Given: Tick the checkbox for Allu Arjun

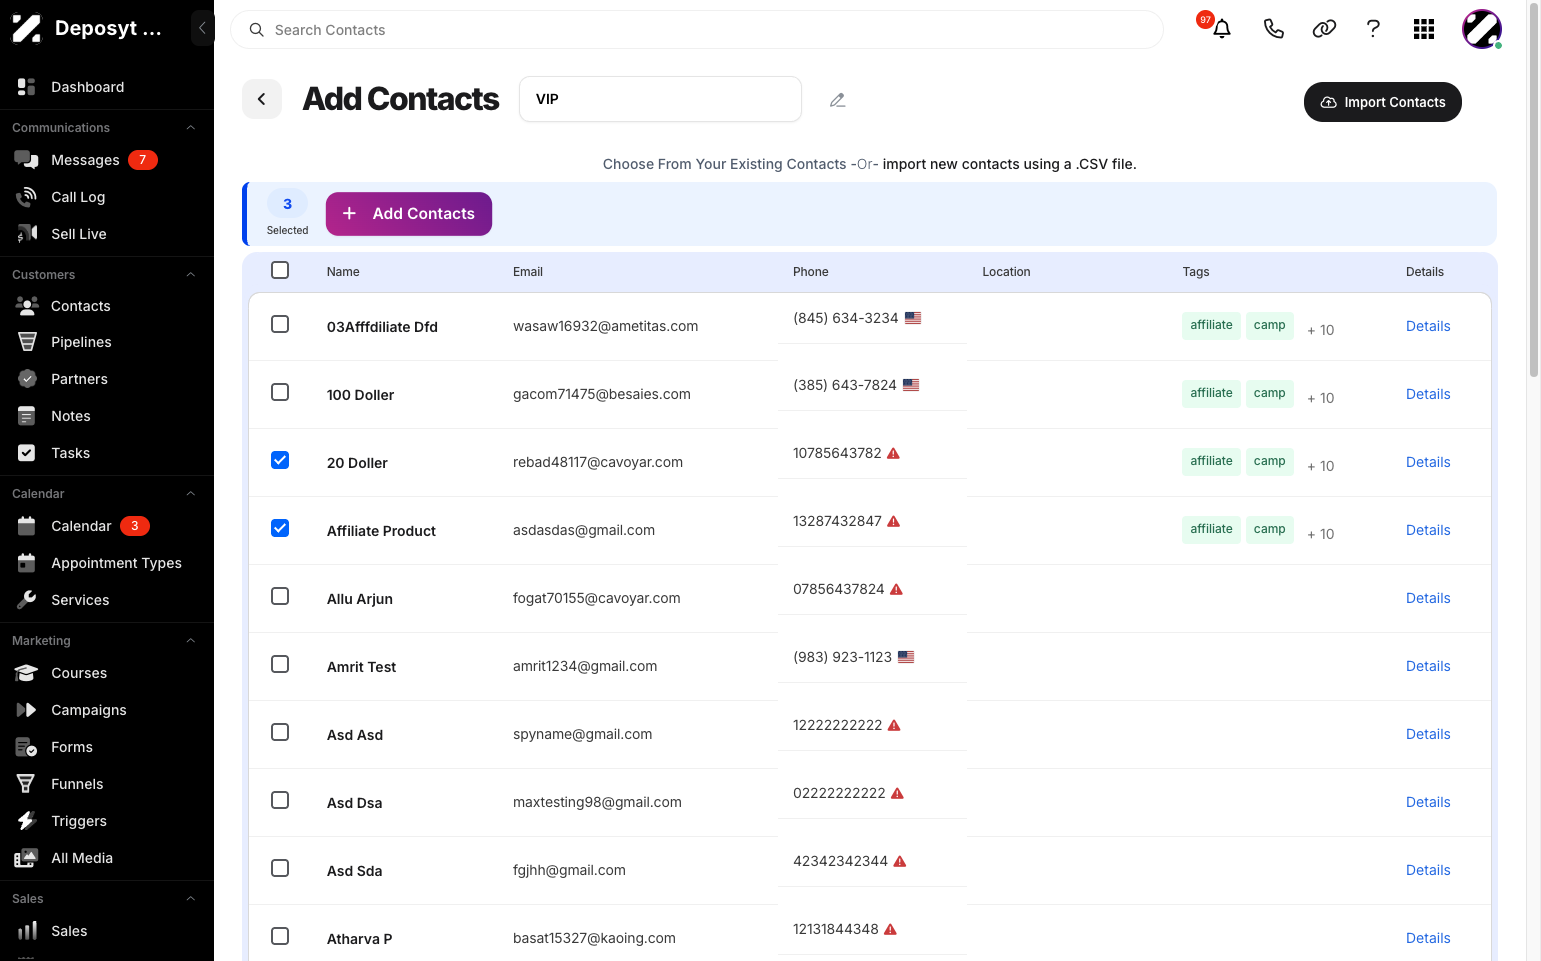Looking at the screenshot, I should [x=280, y=596].
